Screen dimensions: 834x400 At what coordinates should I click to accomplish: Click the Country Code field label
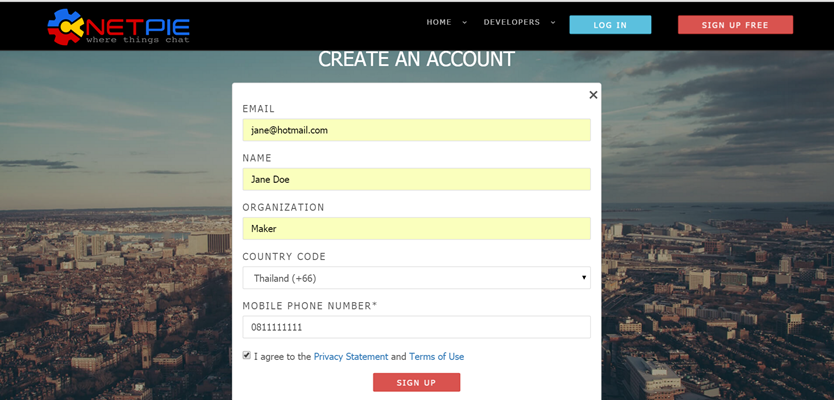coord(284,257)
